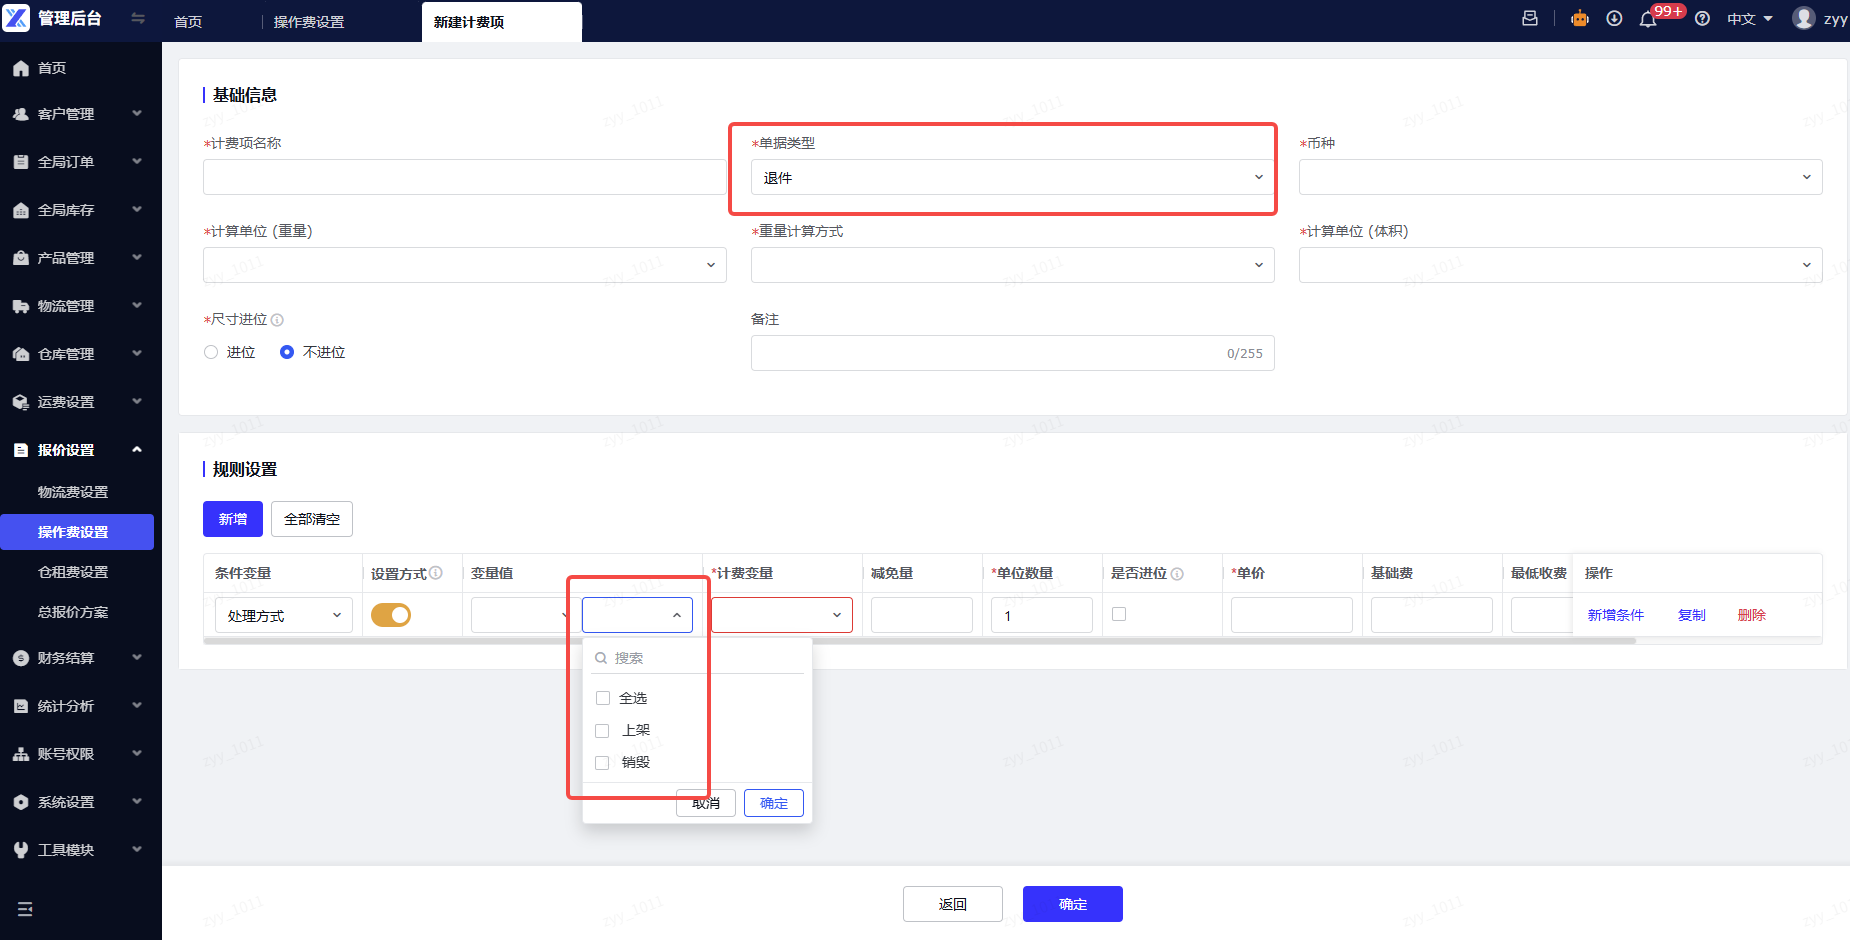Open the 重量计算方式 dropdown

pos(1013,265)
